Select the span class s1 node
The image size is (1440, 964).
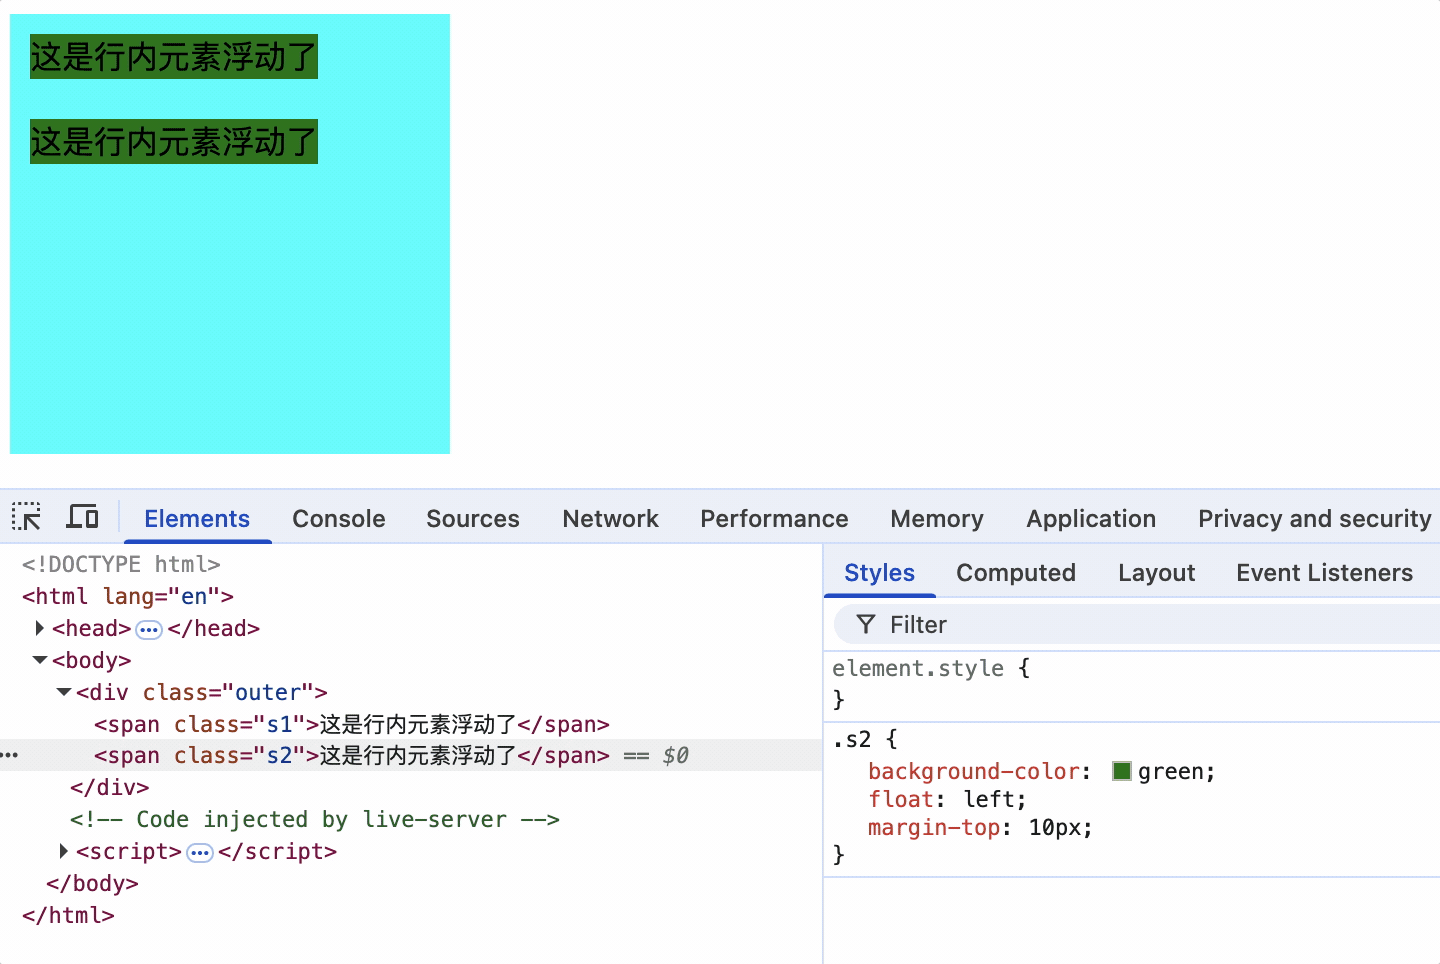[x=352, y=724]
